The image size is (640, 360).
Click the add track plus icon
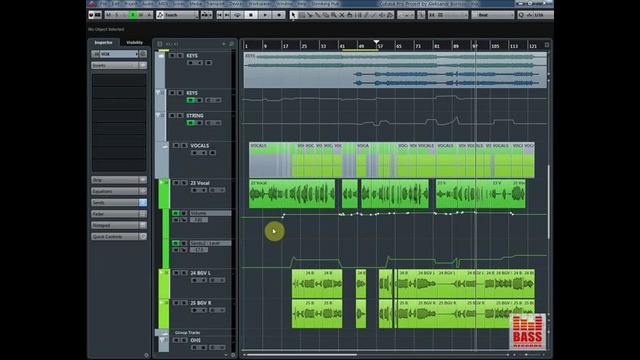[224, 44]
